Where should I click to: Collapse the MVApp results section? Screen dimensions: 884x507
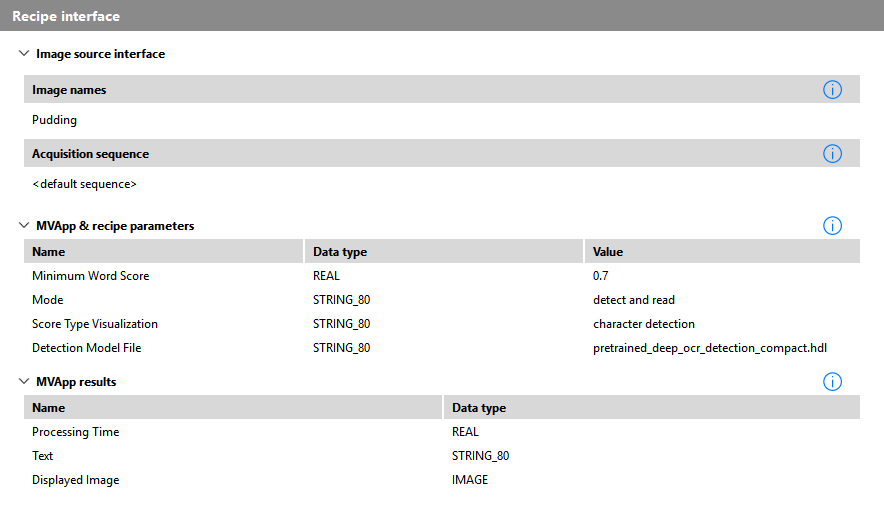tap(24, 382)
